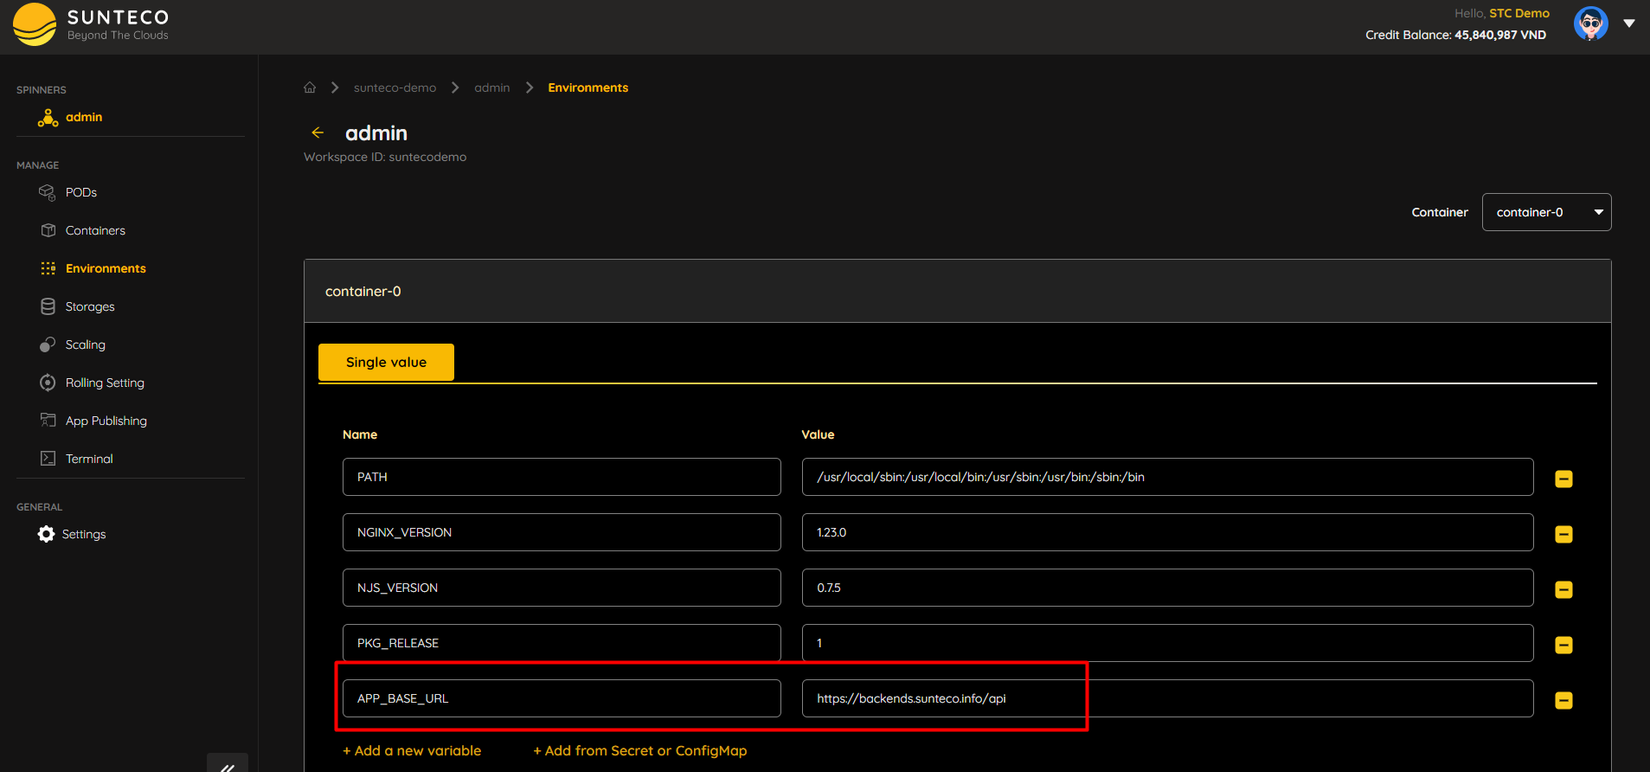Open the PODs menu item
This screenshot has width=1650, height=772.
click(81, 192)
